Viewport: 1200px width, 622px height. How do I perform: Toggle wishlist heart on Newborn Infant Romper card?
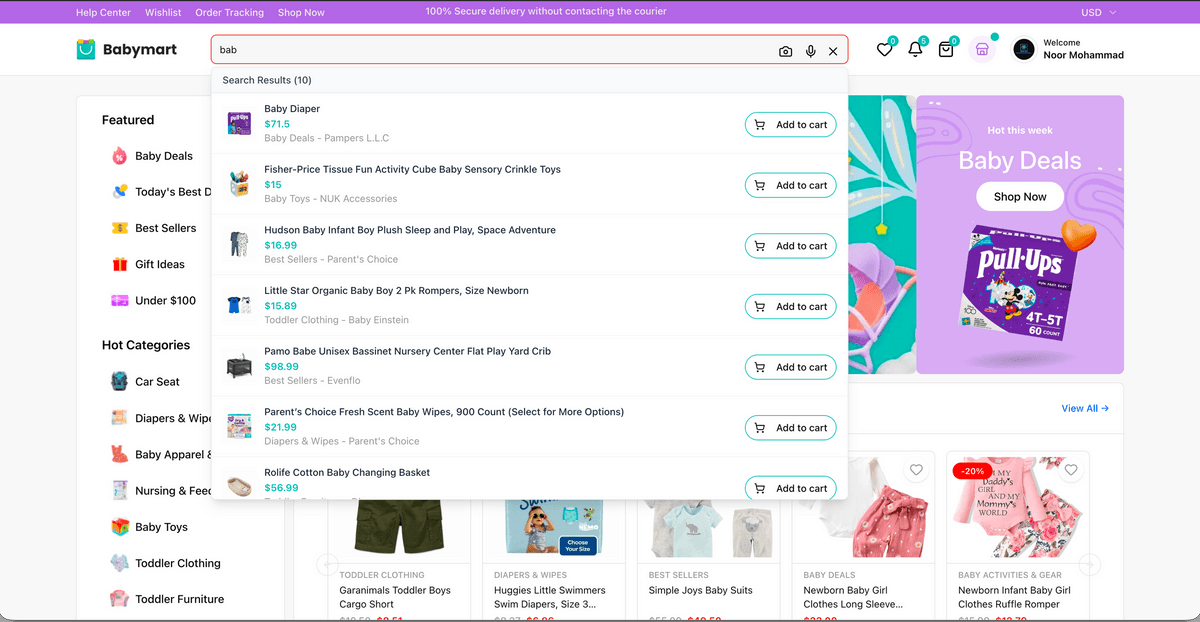[1071, 470]
